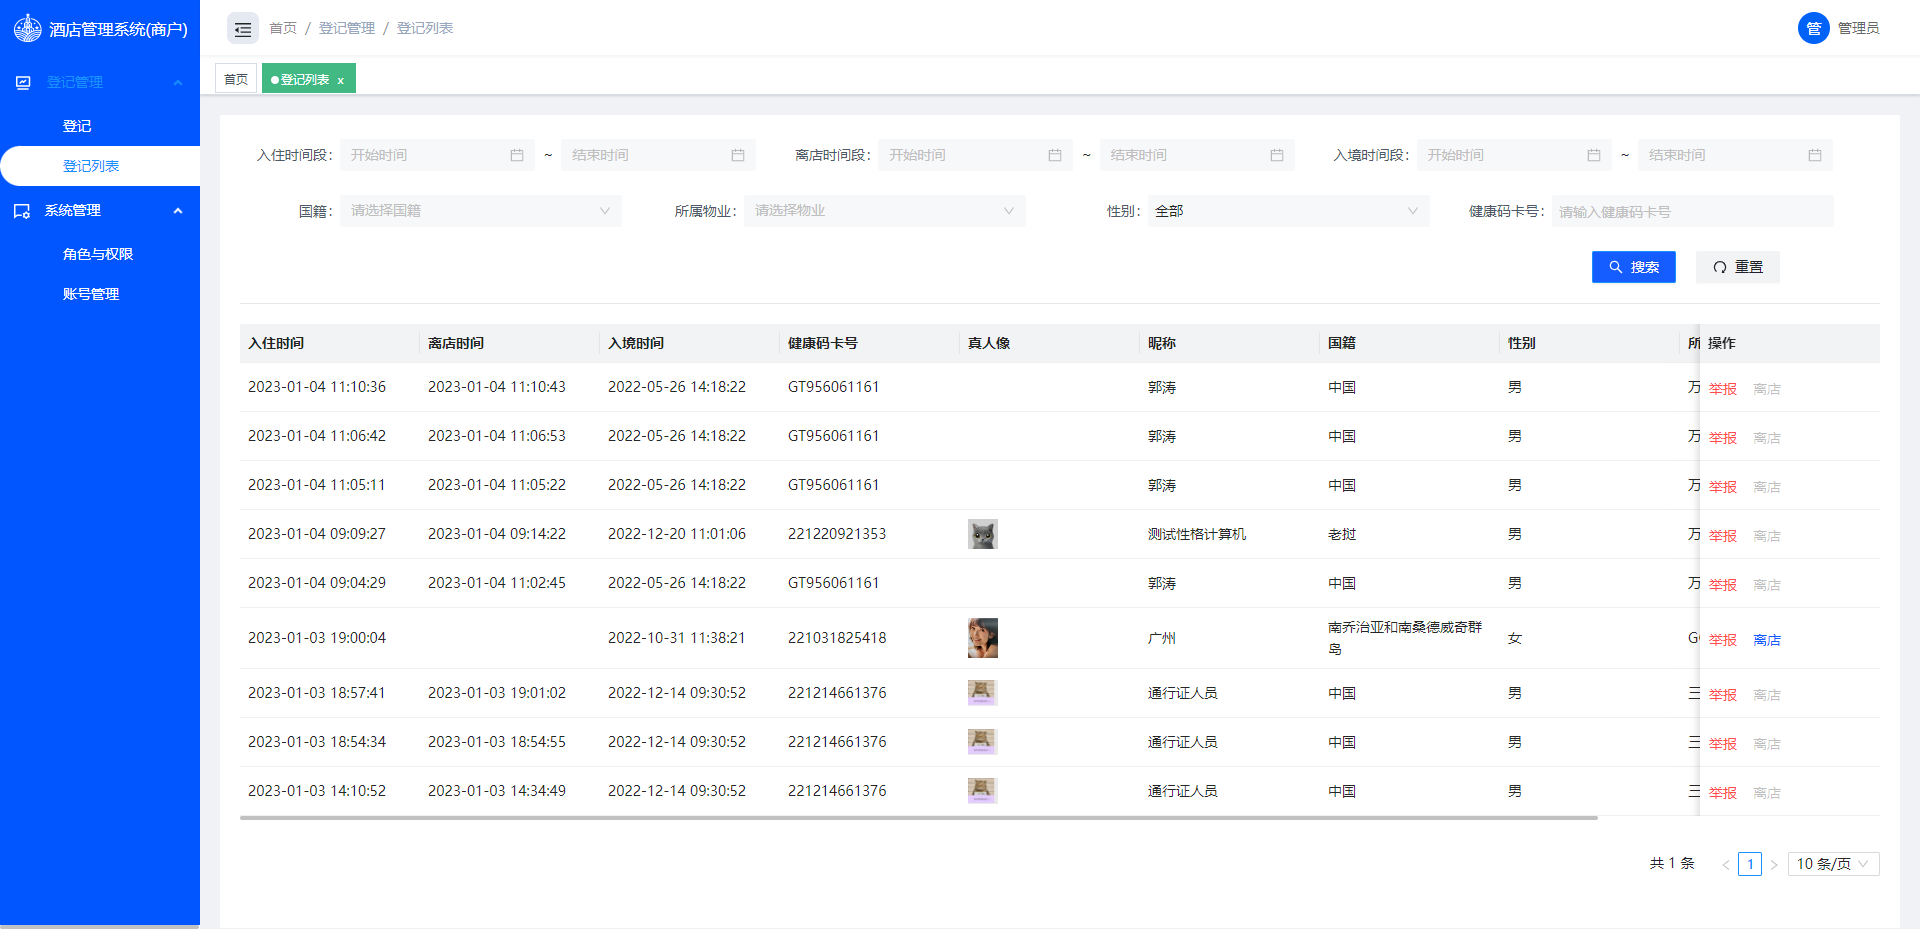Go to previous page arrow

coord(1726,864)
